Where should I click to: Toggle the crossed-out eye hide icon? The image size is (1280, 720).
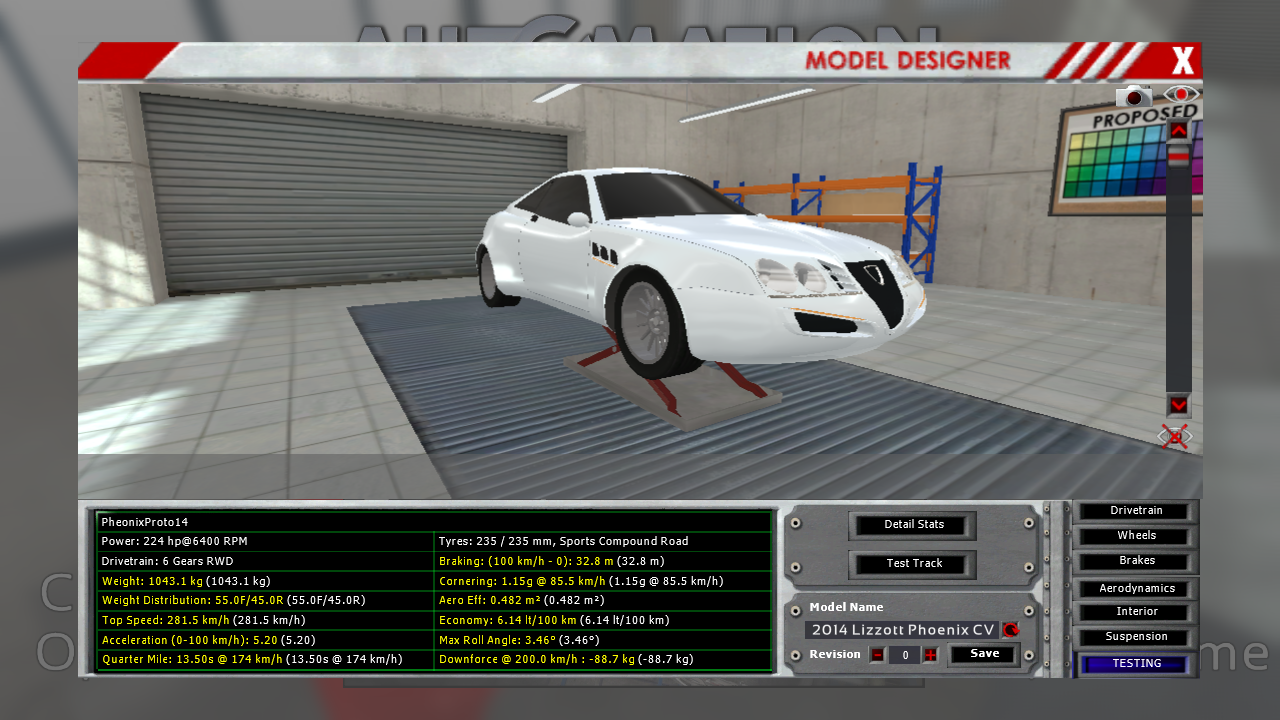pos(1175,437)
